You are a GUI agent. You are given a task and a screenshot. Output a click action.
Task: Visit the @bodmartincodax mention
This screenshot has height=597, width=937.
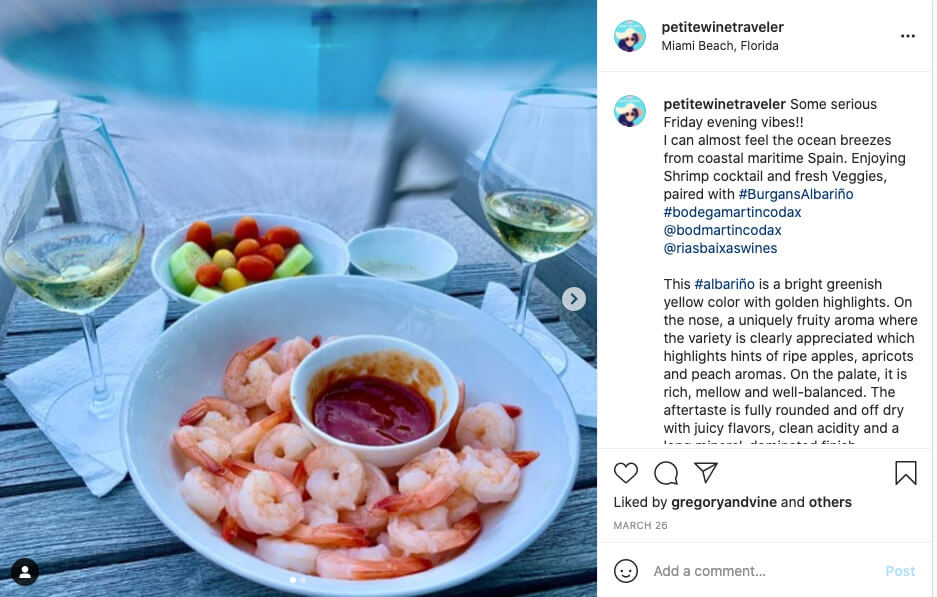(722, 230)
